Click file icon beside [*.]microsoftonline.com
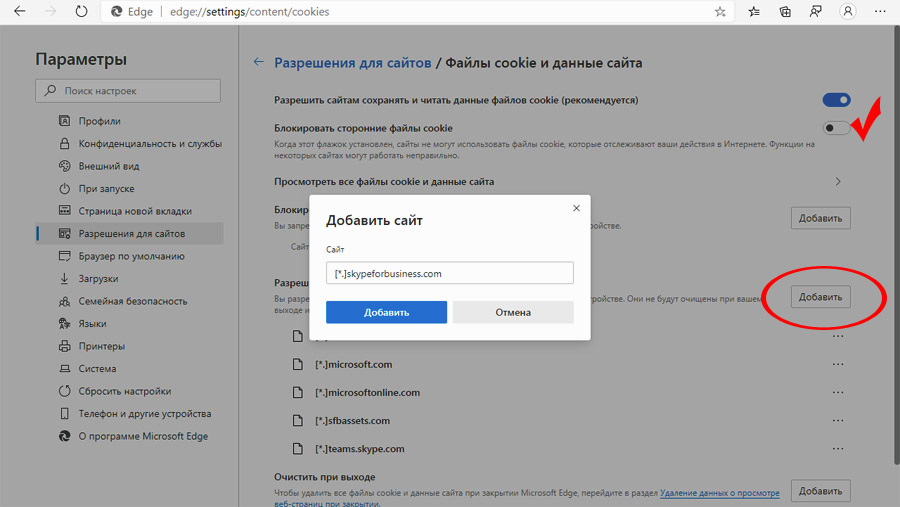 click(x=297, y=392)
